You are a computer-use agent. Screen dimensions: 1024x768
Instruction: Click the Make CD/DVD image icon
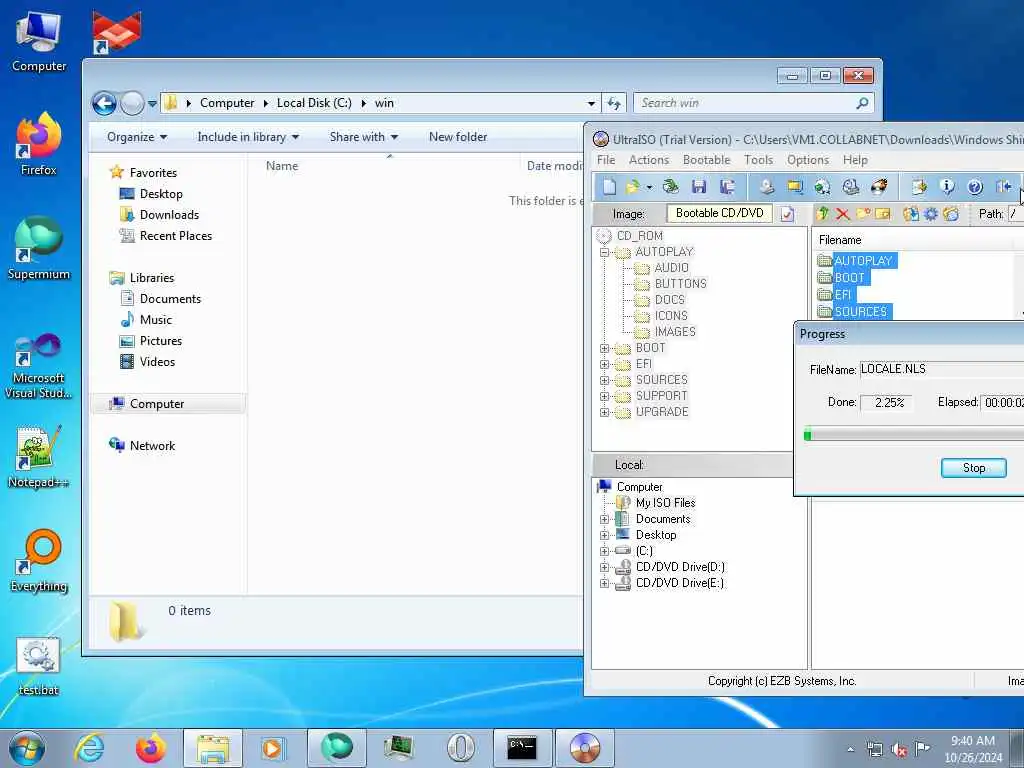(767, 187)
